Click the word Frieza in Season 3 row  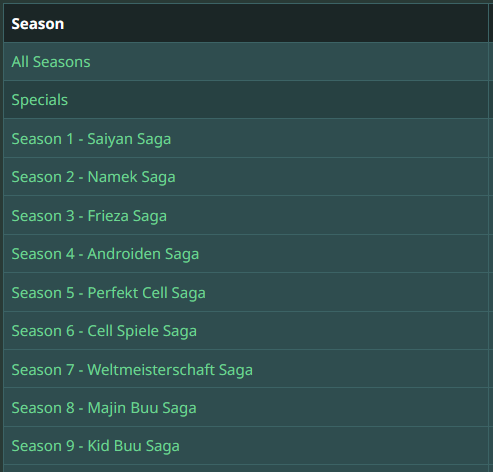pyautogui.click(x=108, y=216)
